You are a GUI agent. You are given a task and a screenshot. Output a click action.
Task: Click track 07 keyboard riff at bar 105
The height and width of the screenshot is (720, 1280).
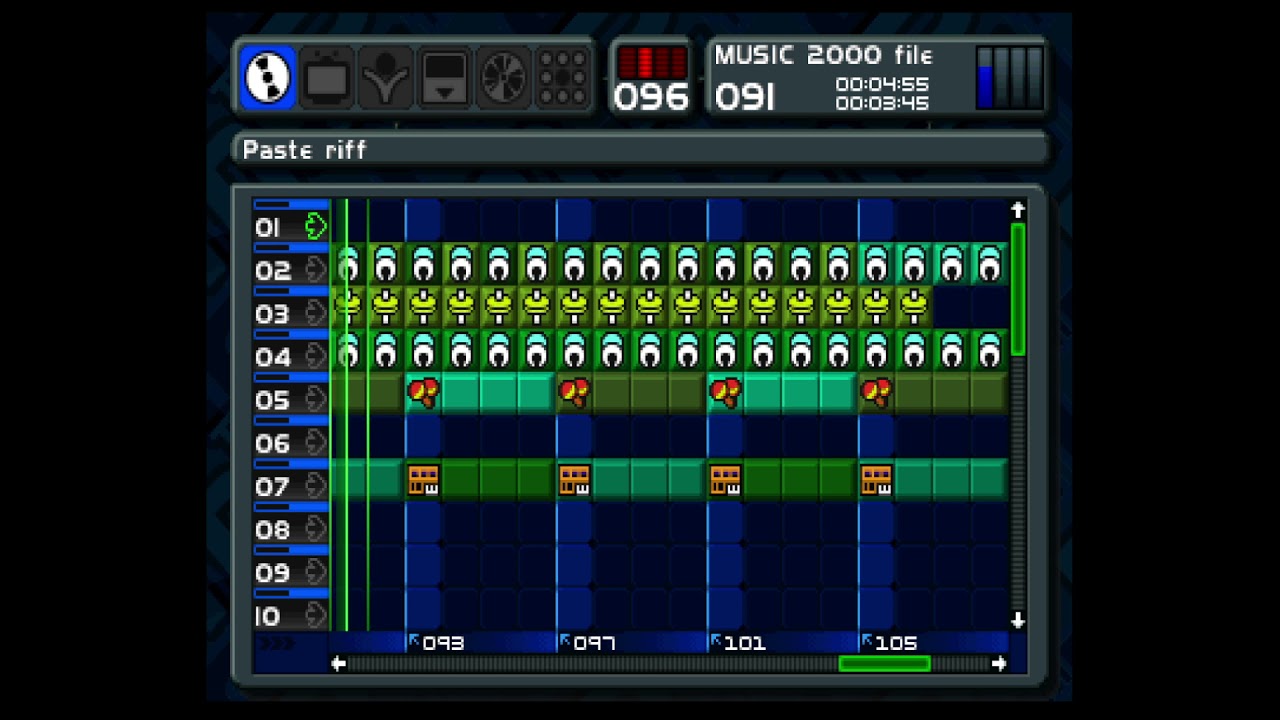point(876,480)
